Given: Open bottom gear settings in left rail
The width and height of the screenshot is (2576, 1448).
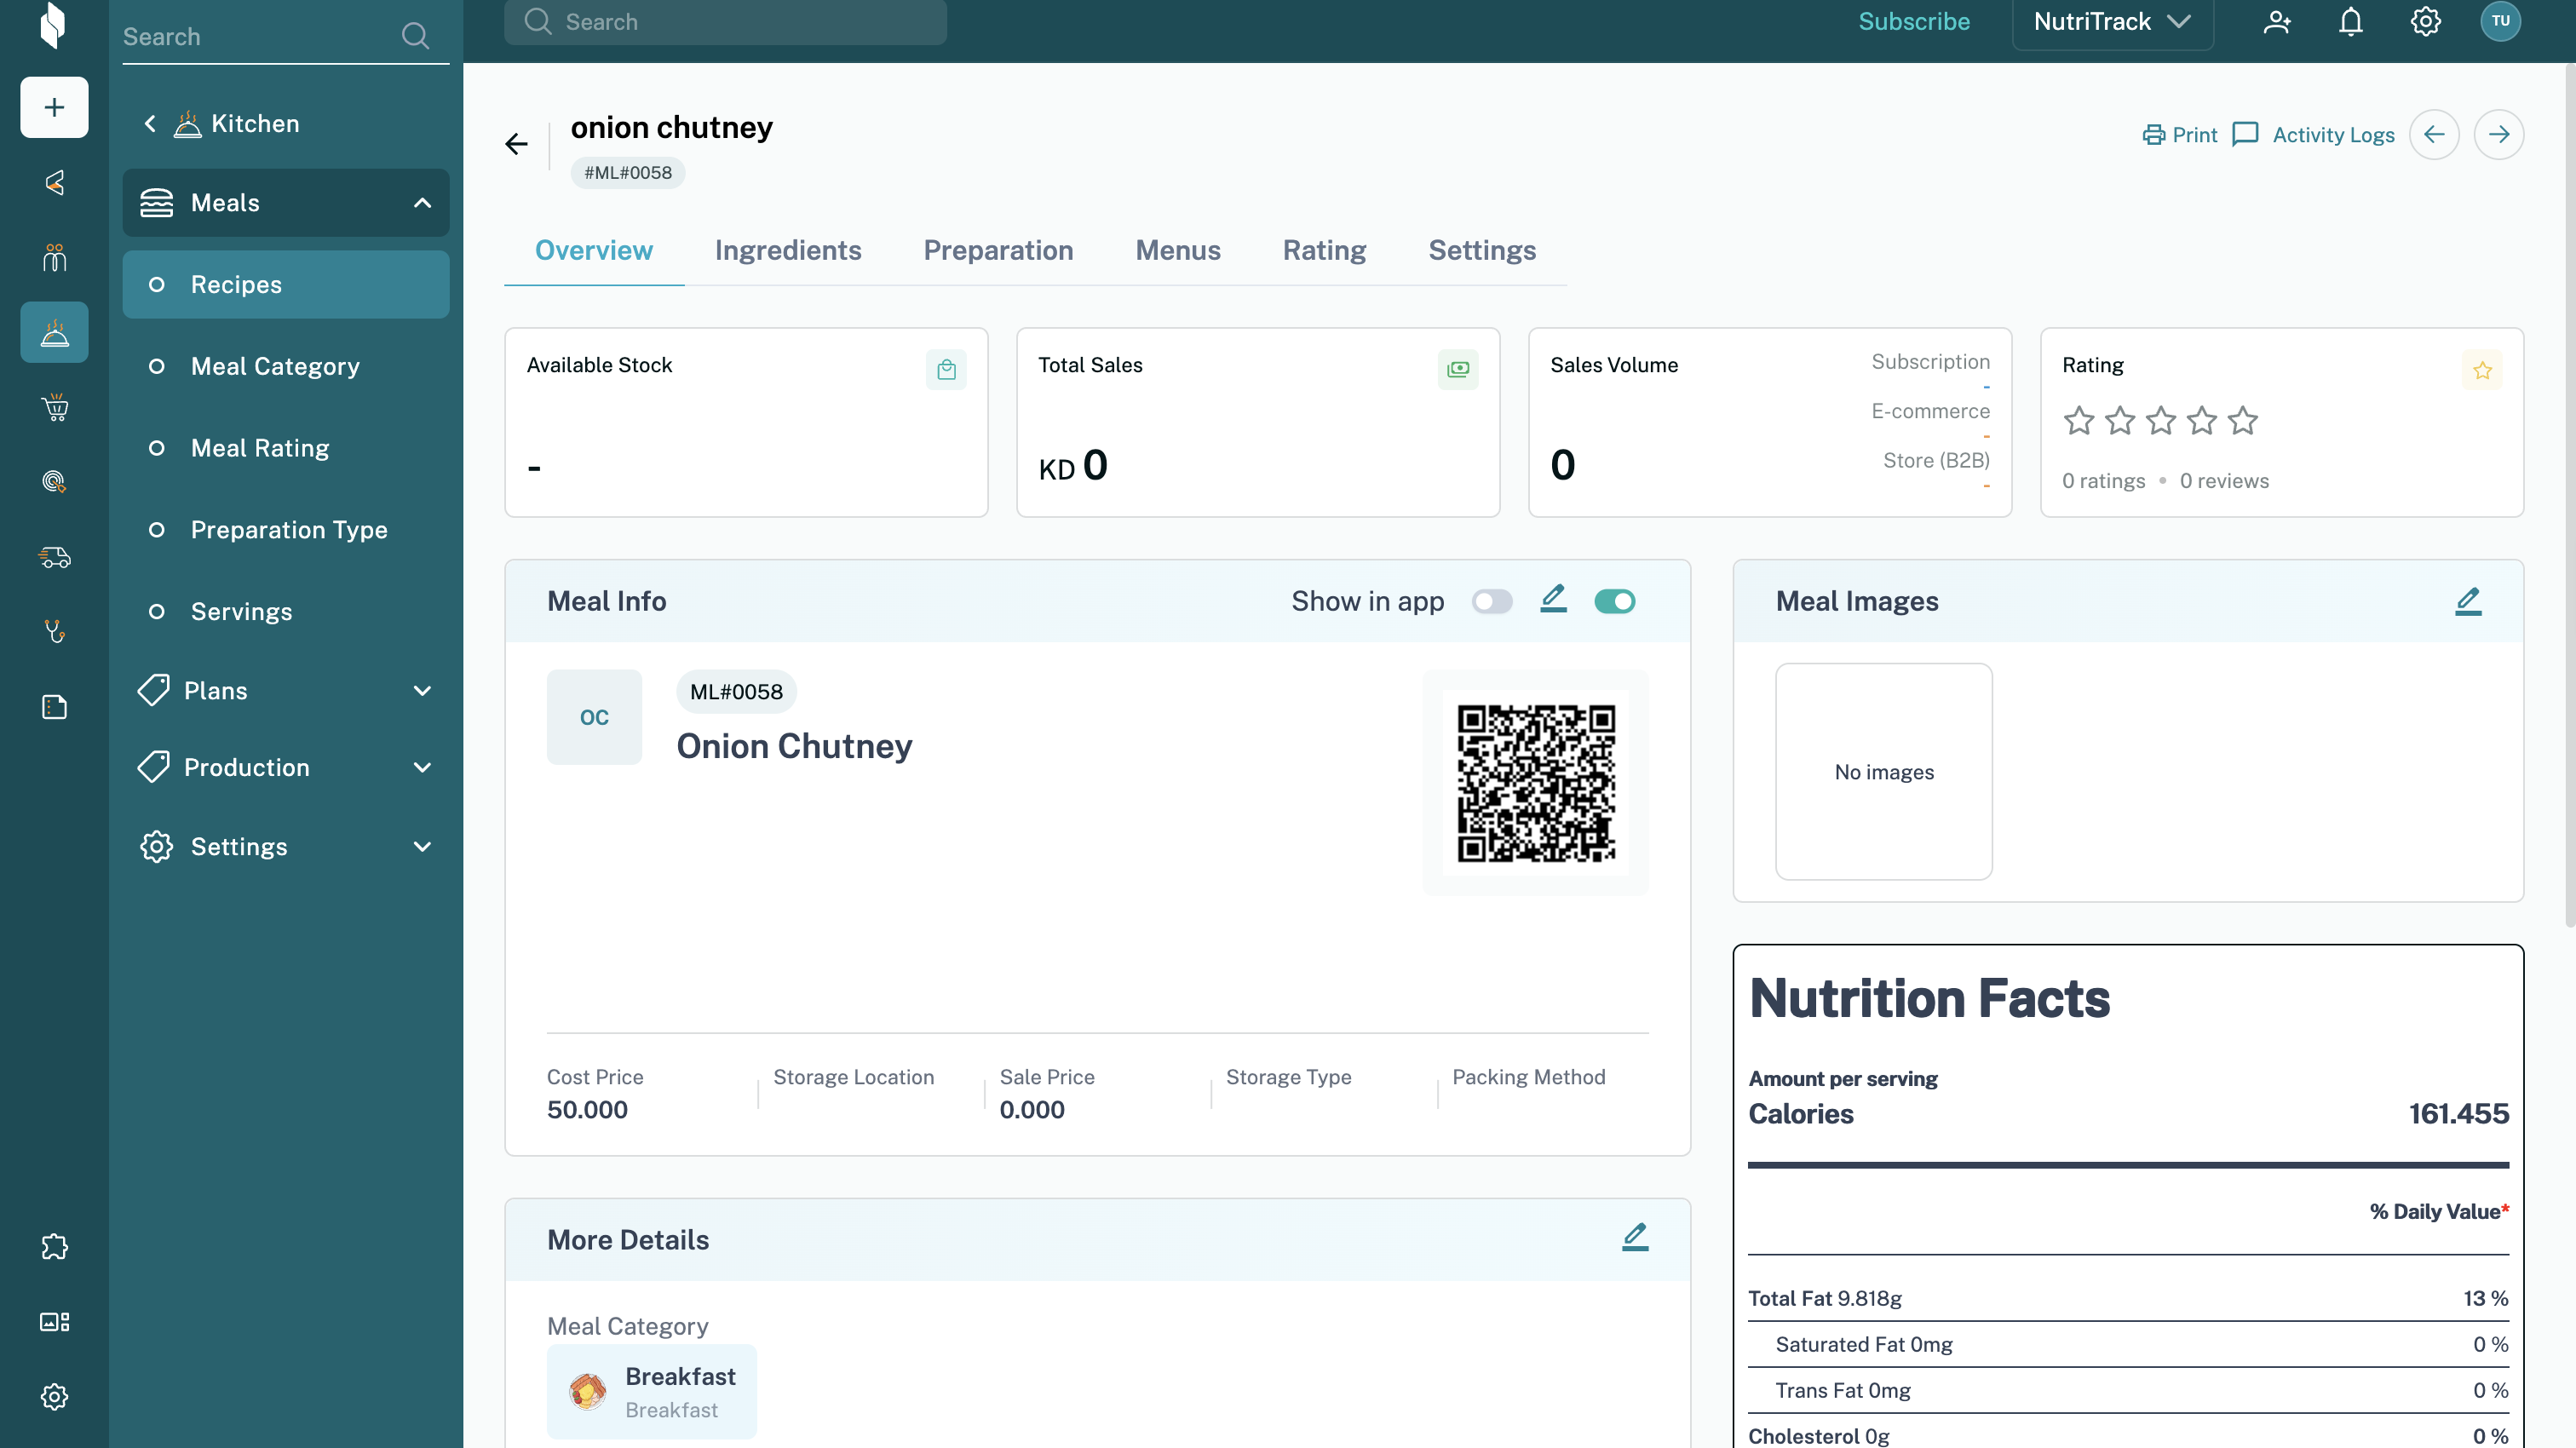Looking at the screenshot, I should click(x=54, y=1396).
